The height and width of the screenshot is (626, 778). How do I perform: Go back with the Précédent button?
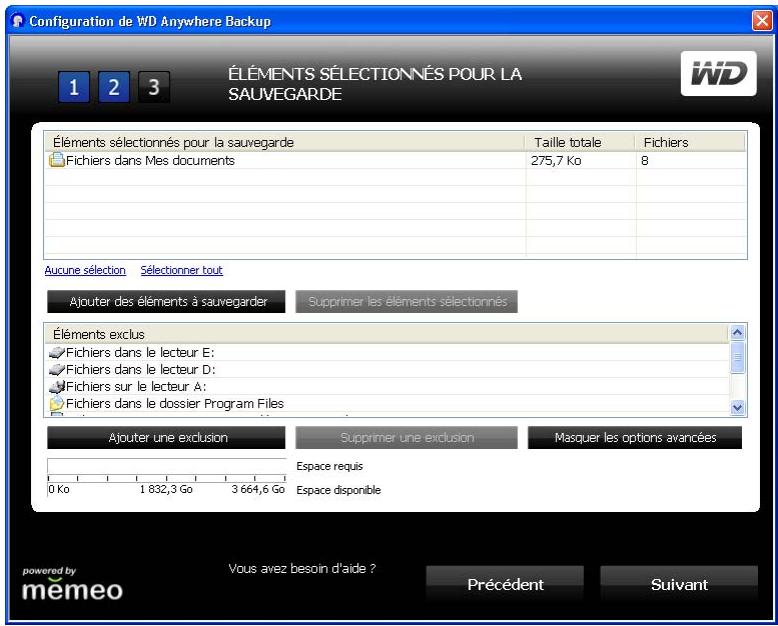(x=505, y=584)
